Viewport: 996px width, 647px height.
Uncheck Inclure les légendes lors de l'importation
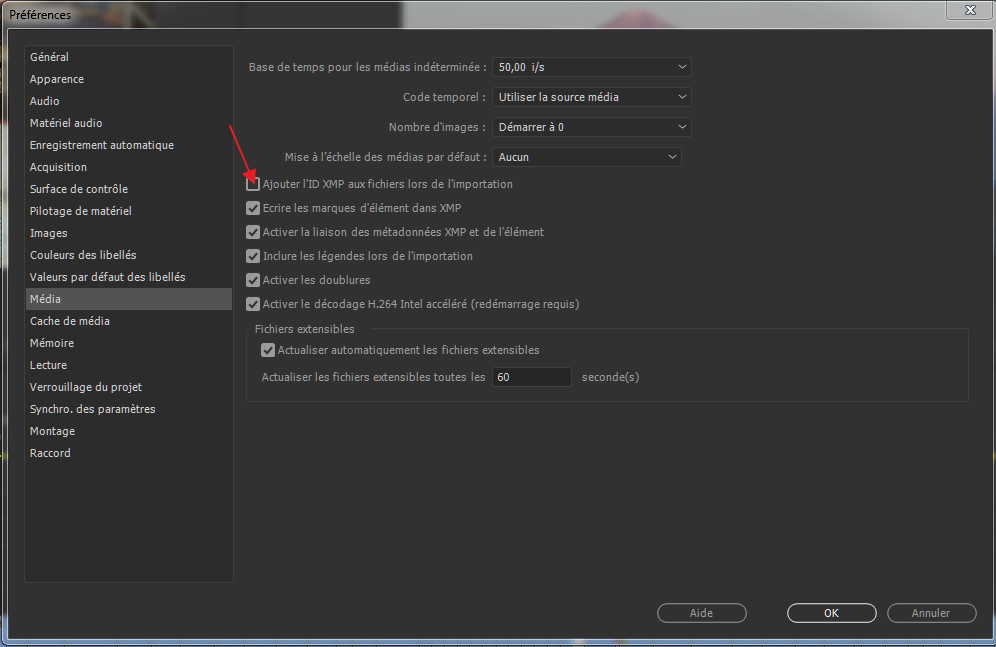253,257
